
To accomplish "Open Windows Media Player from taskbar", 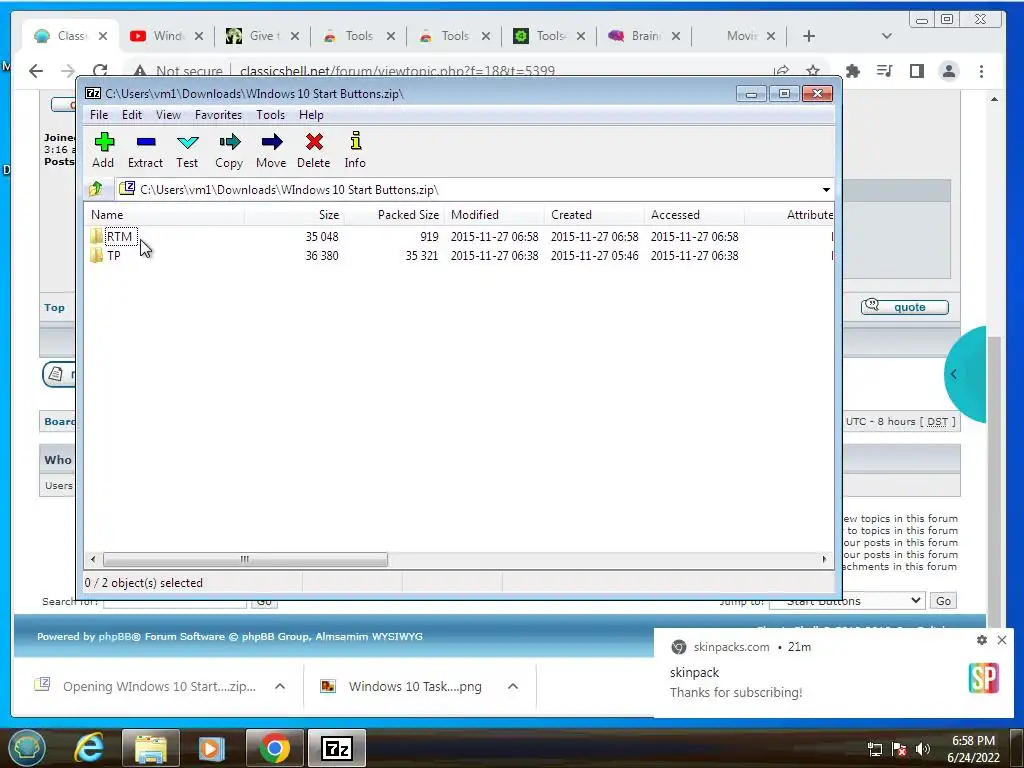I will [x=212, y=748].
